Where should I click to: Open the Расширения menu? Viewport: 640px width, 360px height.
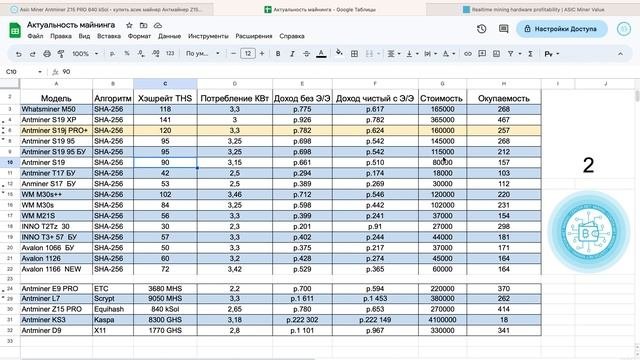coord(253,36)
